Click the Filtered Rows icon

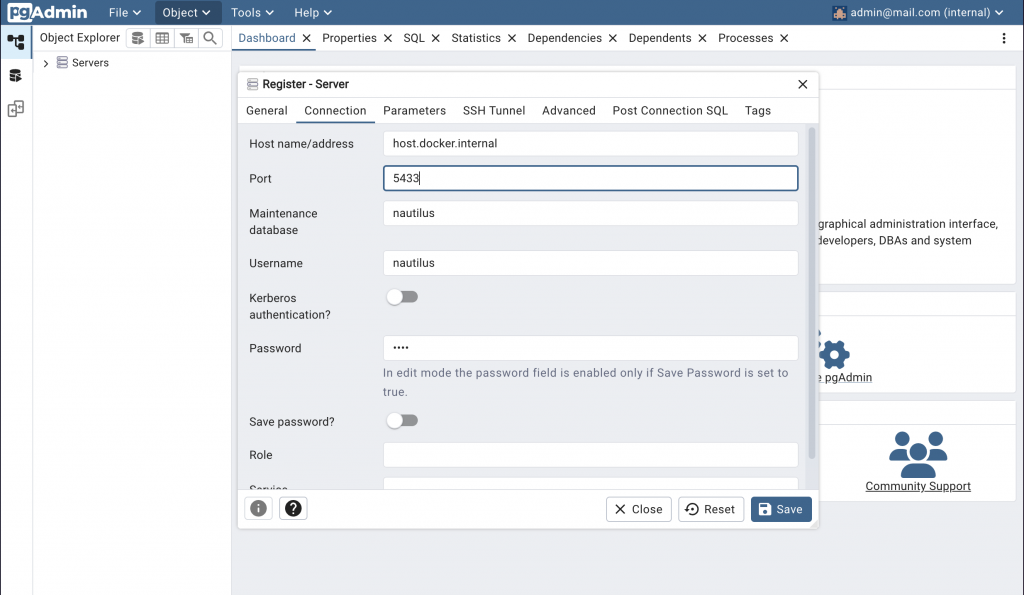coord(186,39)
